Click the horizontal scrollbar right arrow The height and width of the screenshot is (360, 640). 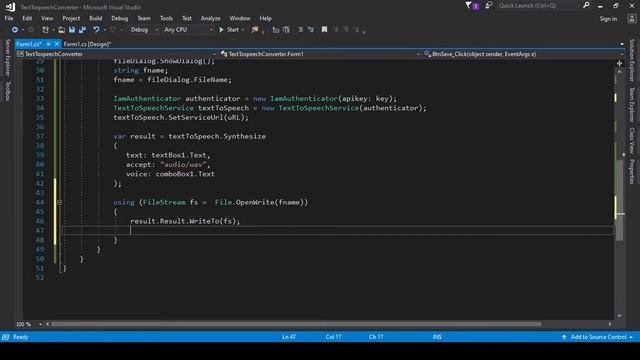[x=610, y=324]
